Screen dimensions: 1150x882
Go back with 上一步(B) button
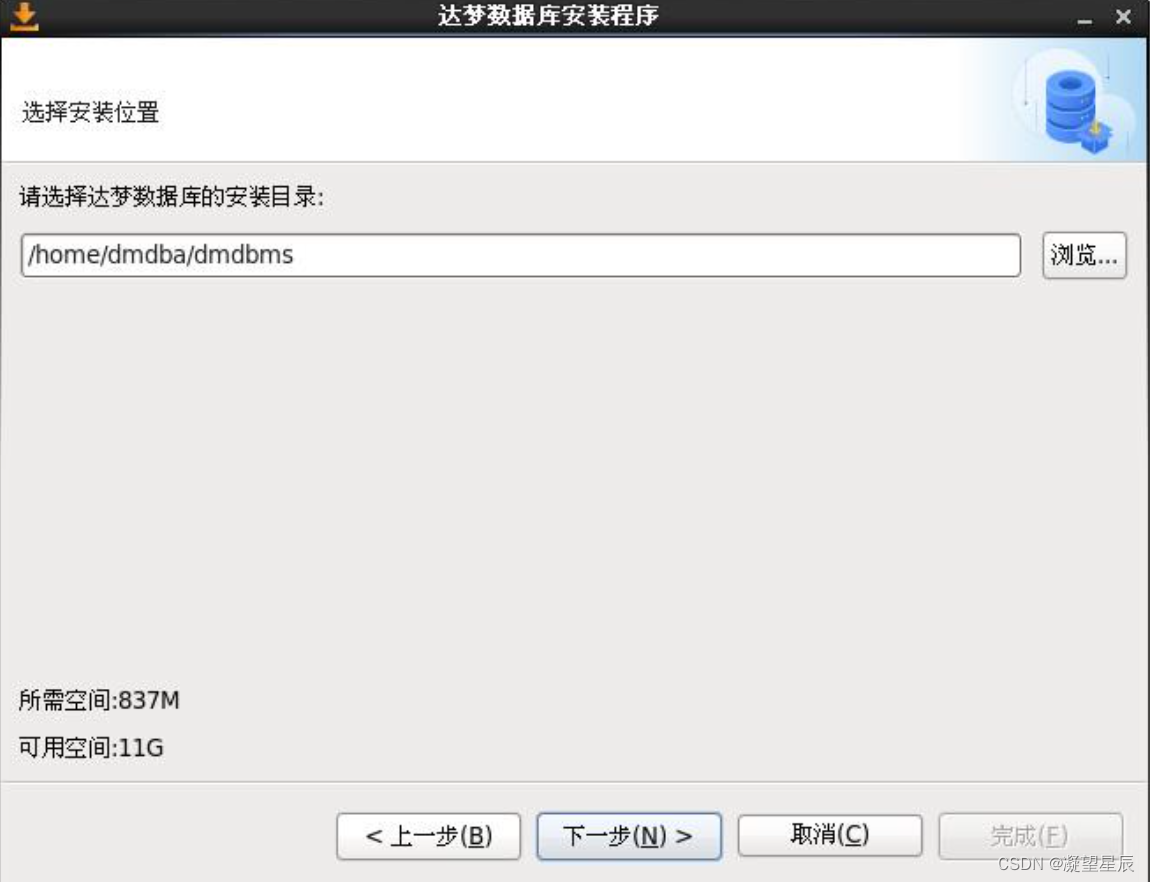point(428,836)
